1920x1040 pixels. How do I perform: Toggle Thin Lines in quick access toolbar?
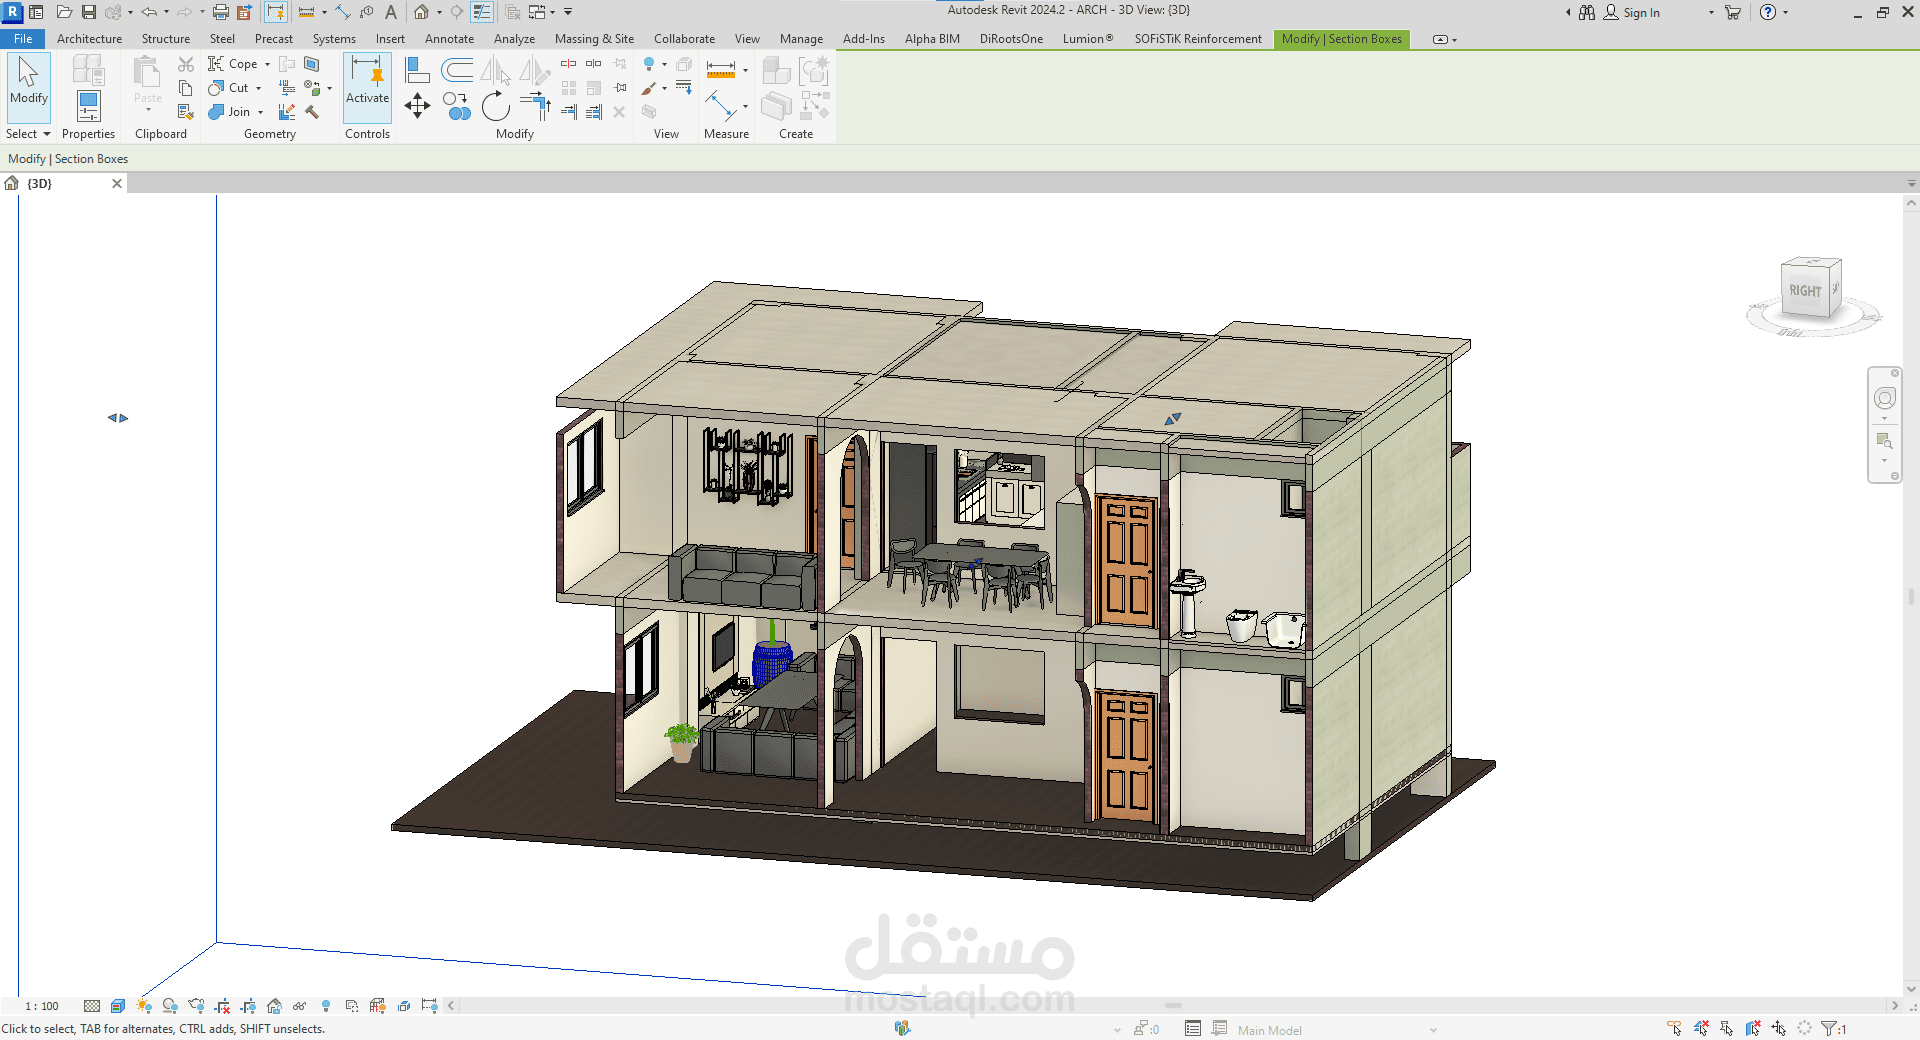tap(482, 12)
